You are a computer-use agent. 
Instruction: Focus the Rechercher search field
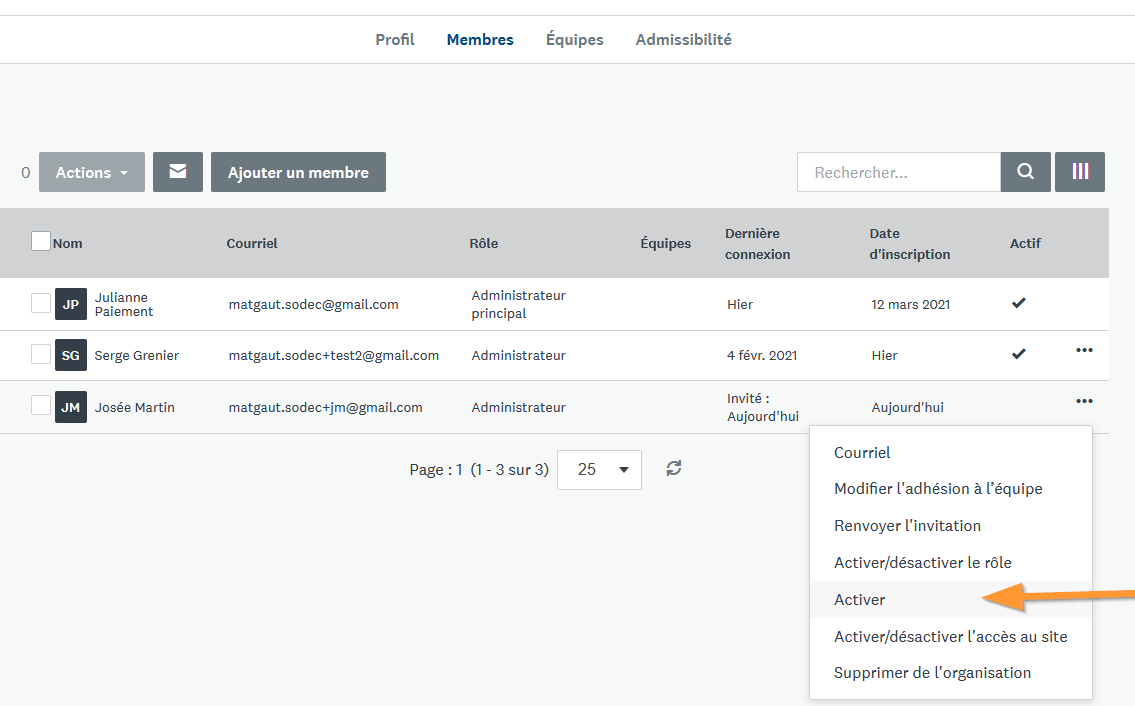point(898,172)
